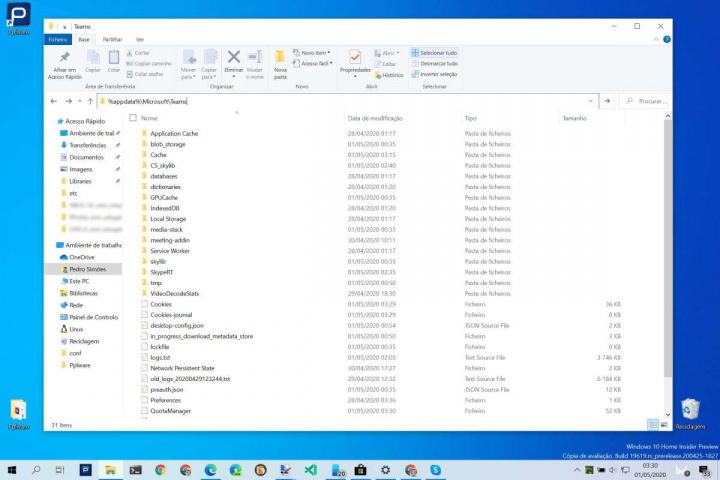Image resolution: width=720 pixels, height=480 pixels.
Task: Click Selecionar tudo in the ribbon
Action: coord(438,52)
